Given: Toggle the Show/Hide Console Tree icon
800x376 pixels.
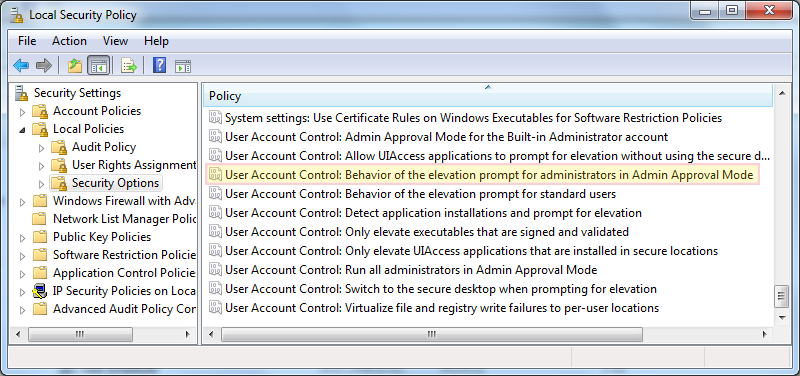Looking at the screenshot, I should 99,65.
